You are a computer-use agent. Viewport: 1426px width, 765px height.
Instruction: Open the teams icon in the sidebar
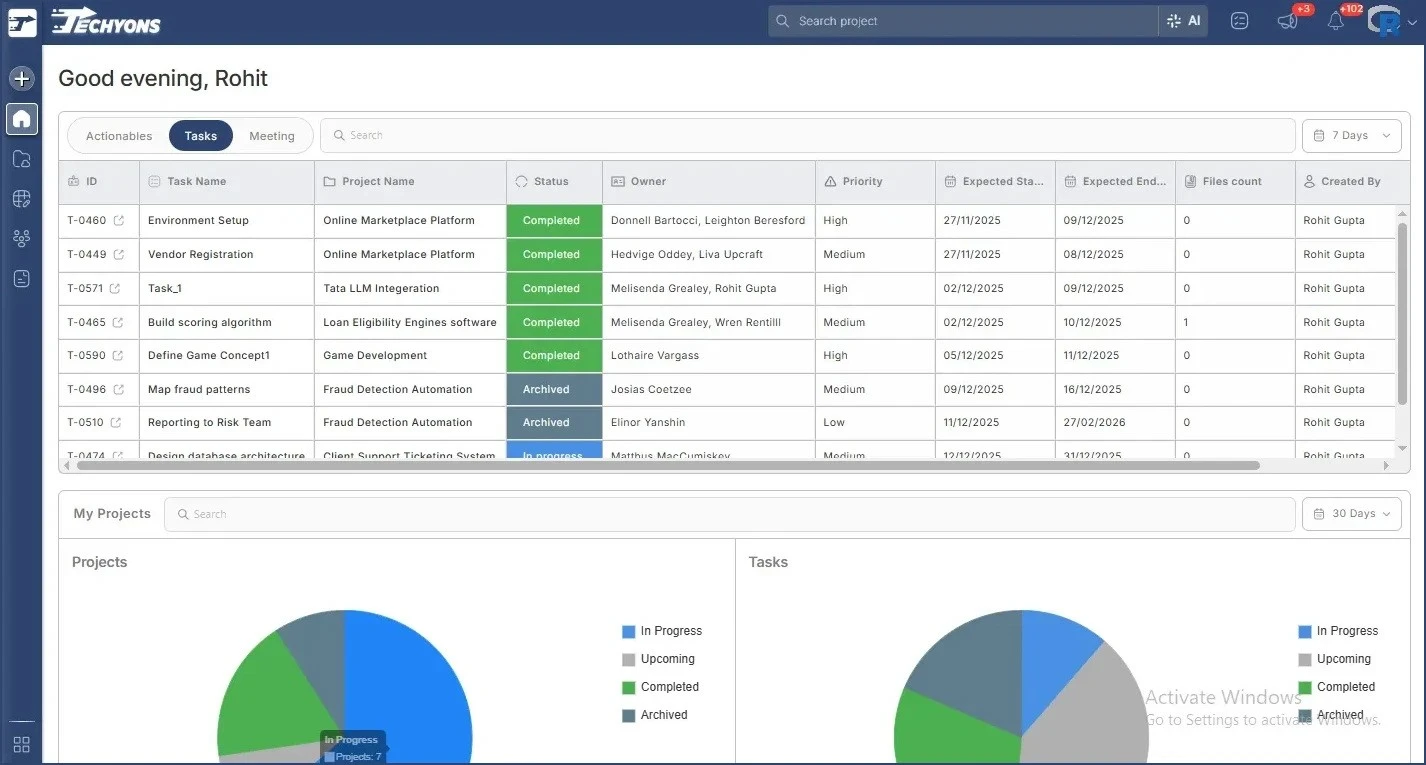tap(21, 238)
